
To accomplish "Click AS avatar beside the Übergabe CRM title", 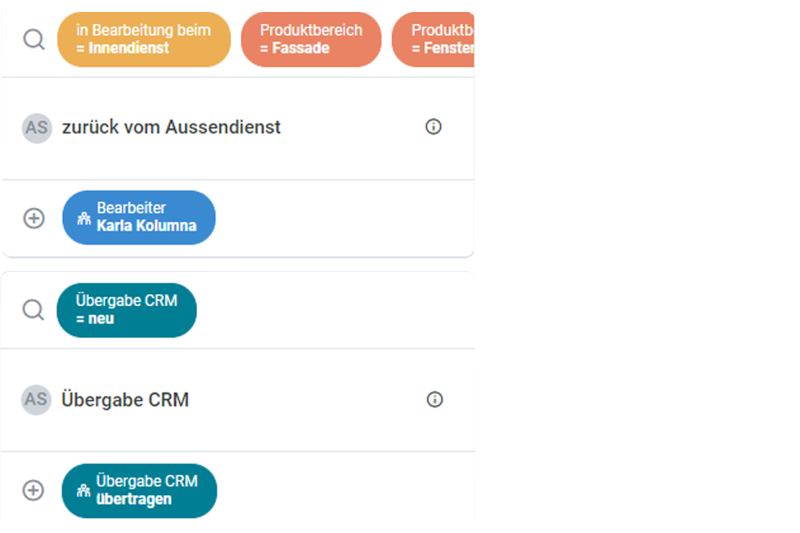I will 36,400.
